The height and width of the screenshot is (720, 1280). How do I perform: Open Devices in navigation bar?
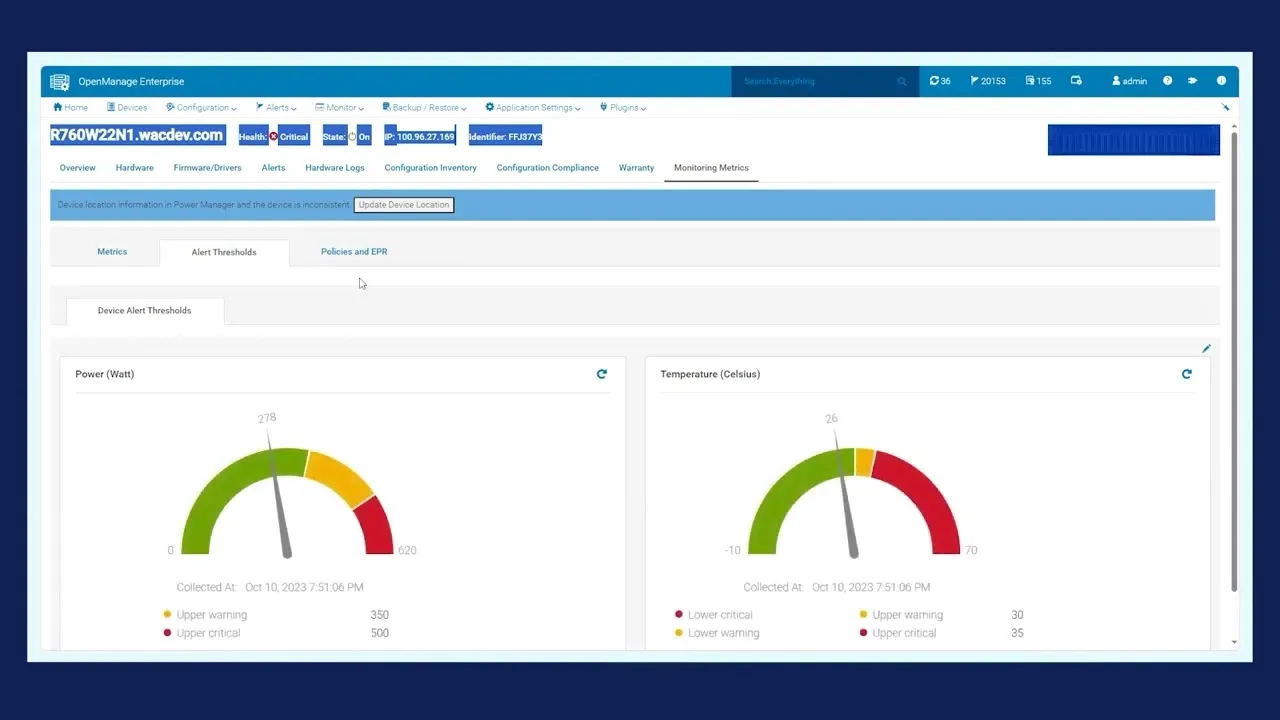coord(127,107)
